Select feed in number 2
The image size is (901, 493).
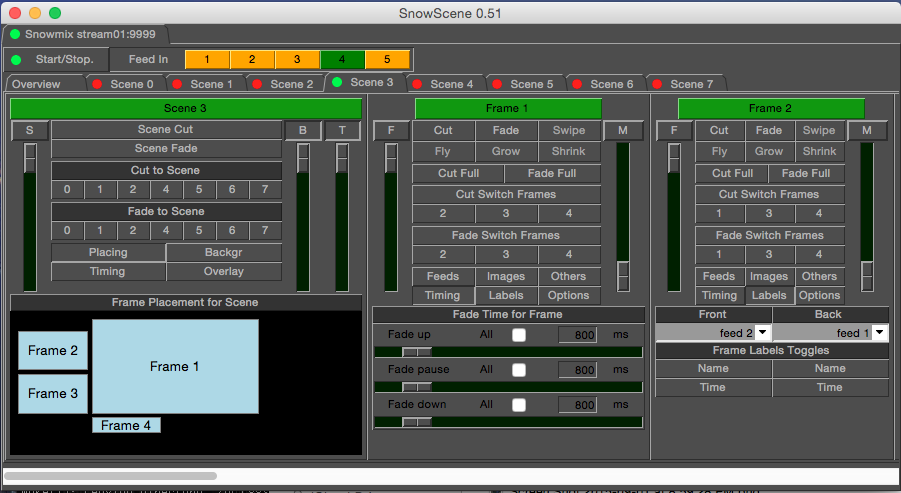252,59
